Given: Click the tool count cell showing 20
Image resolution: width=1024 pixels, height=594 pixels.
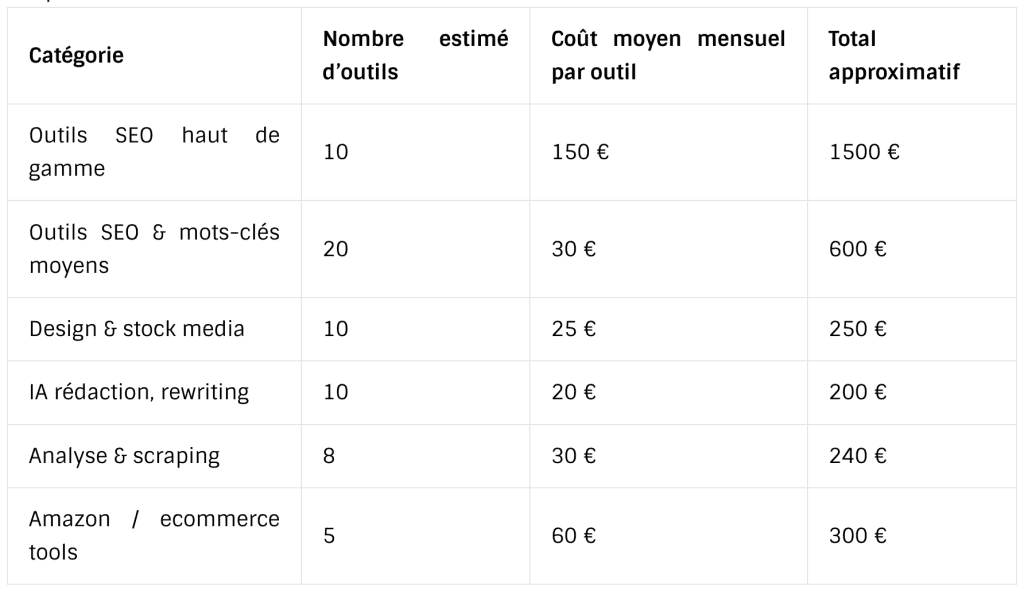Looking at the screenshot, I should (336, 249).
